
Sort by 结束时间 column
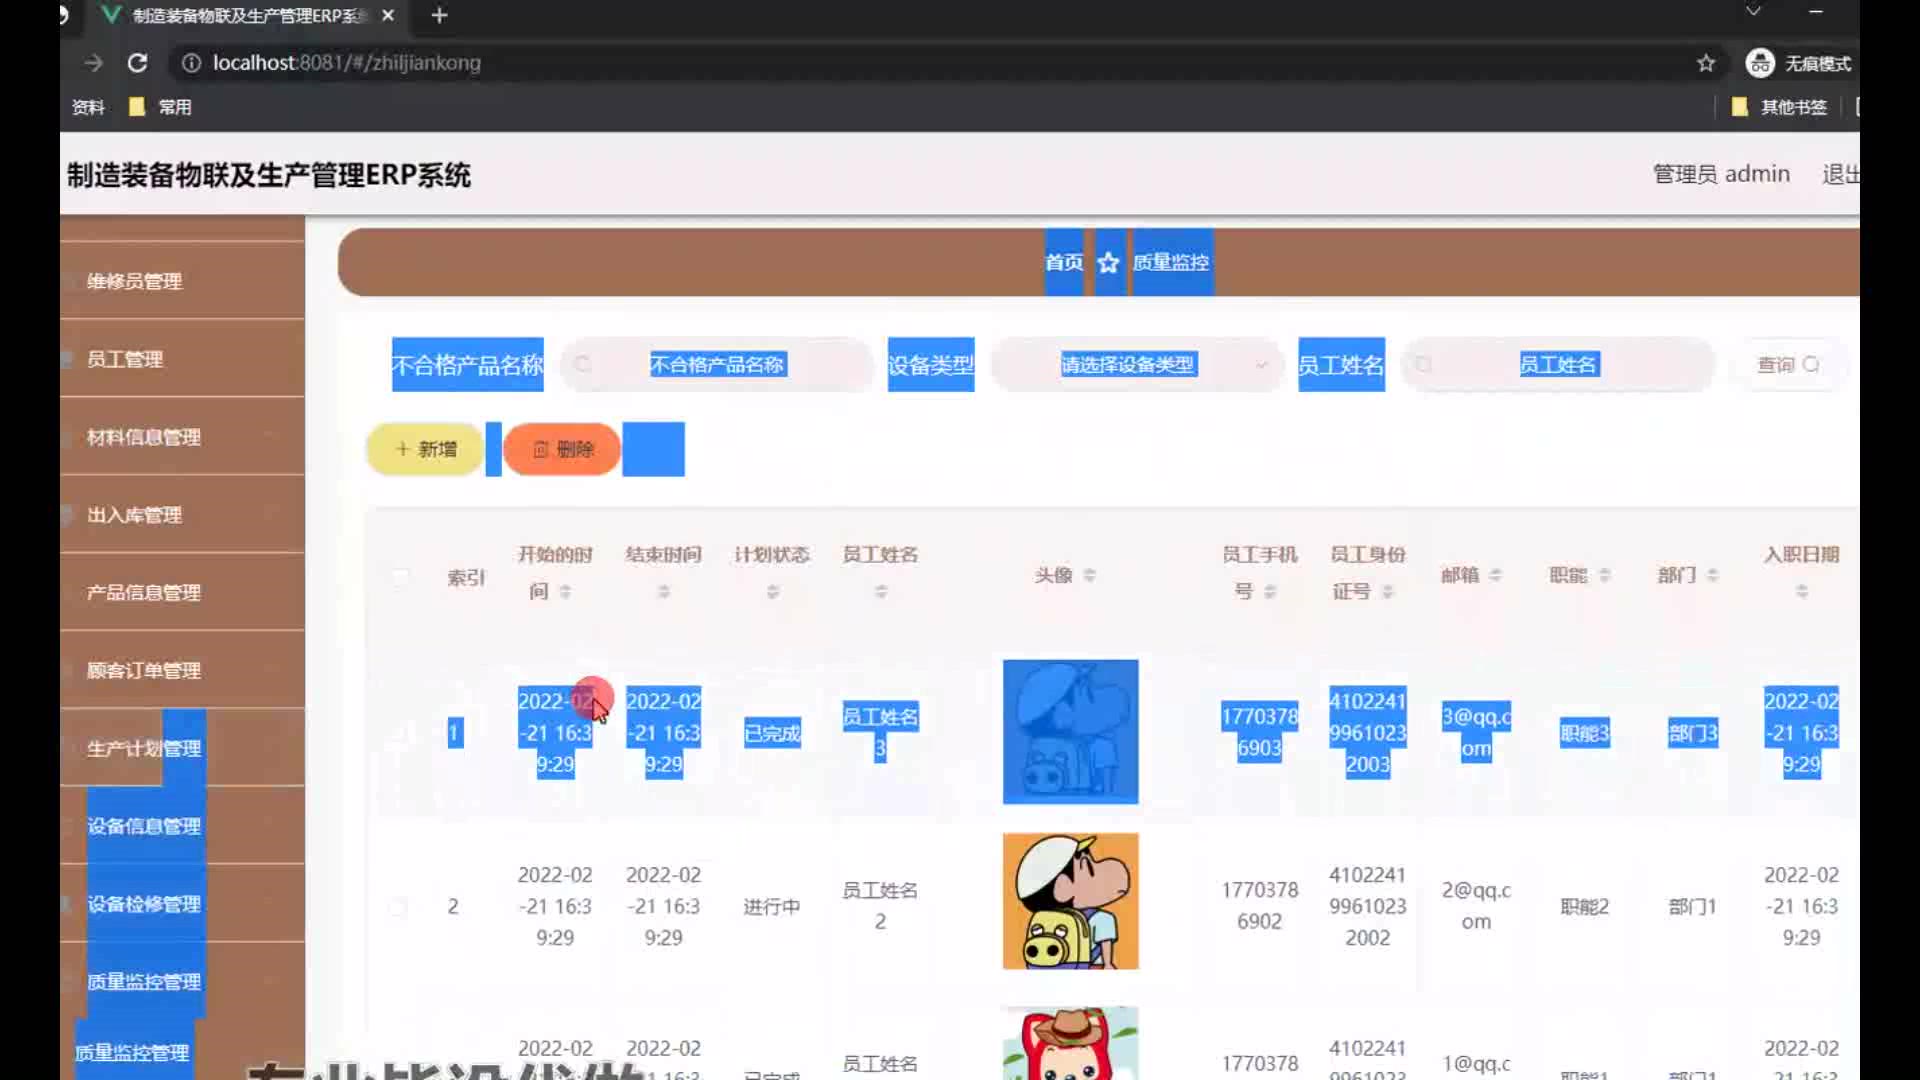click(663, 592)
